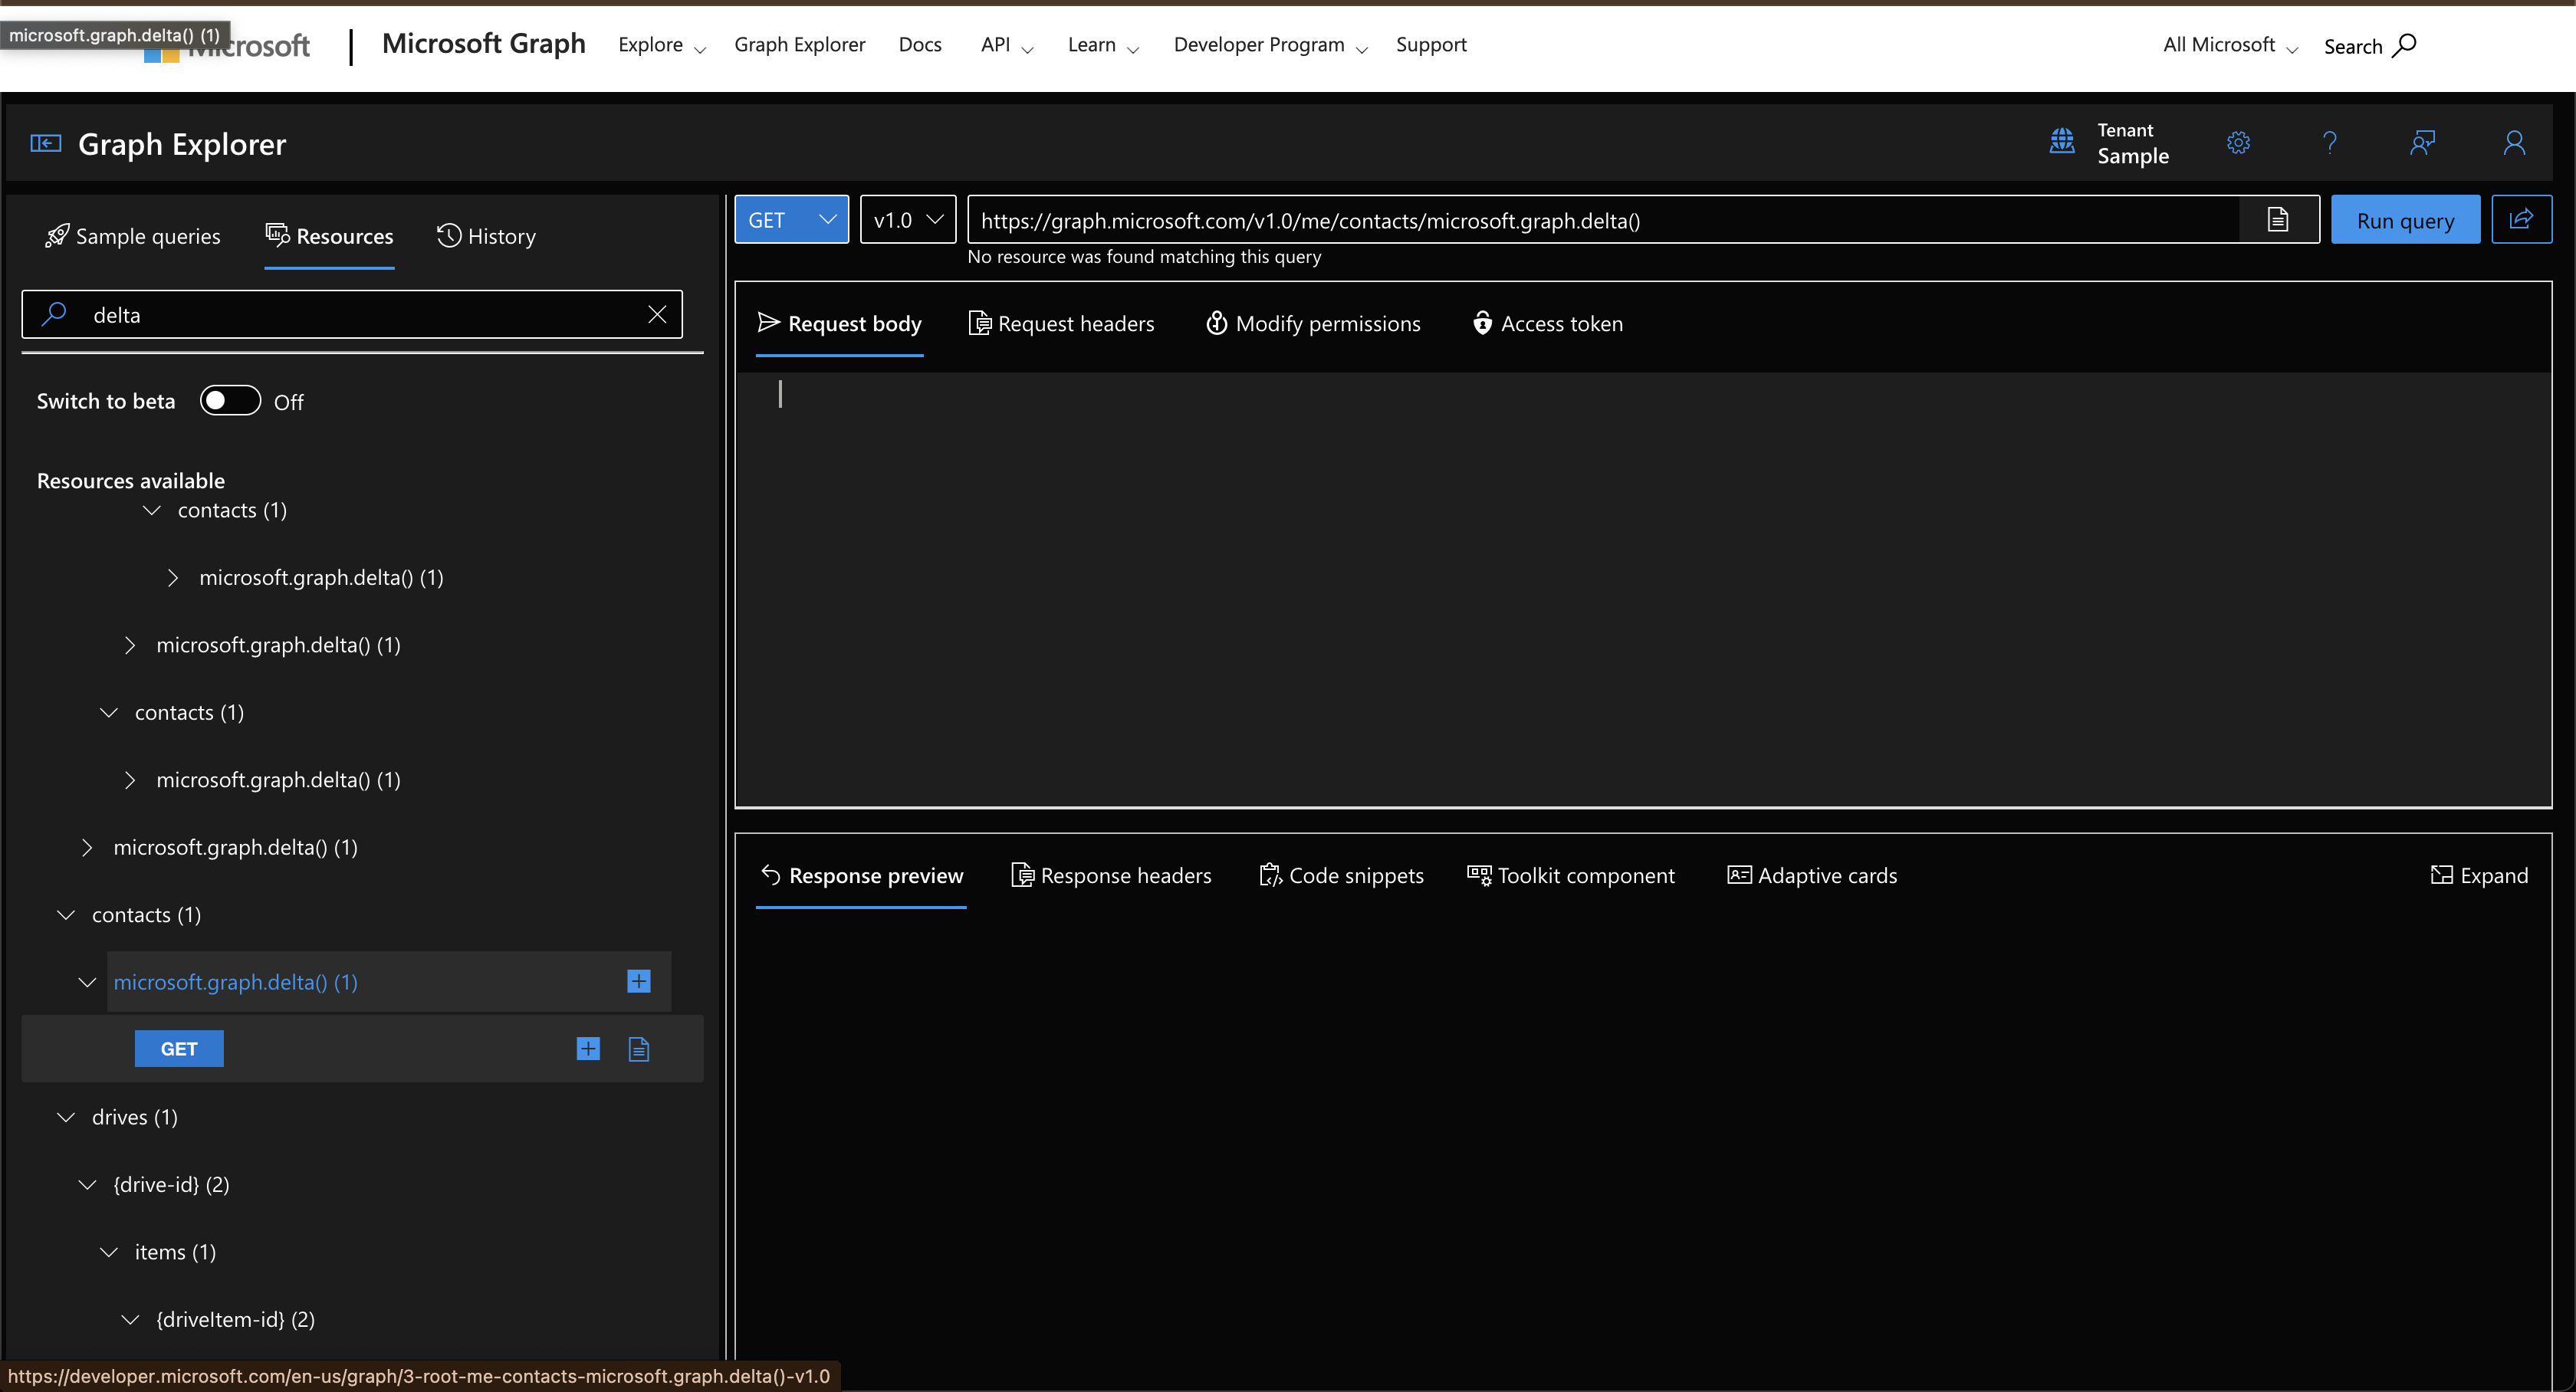Clear the delta search text
Image resolution: width=2576 pixels, height=1392 pixels.
pos(657,314)
